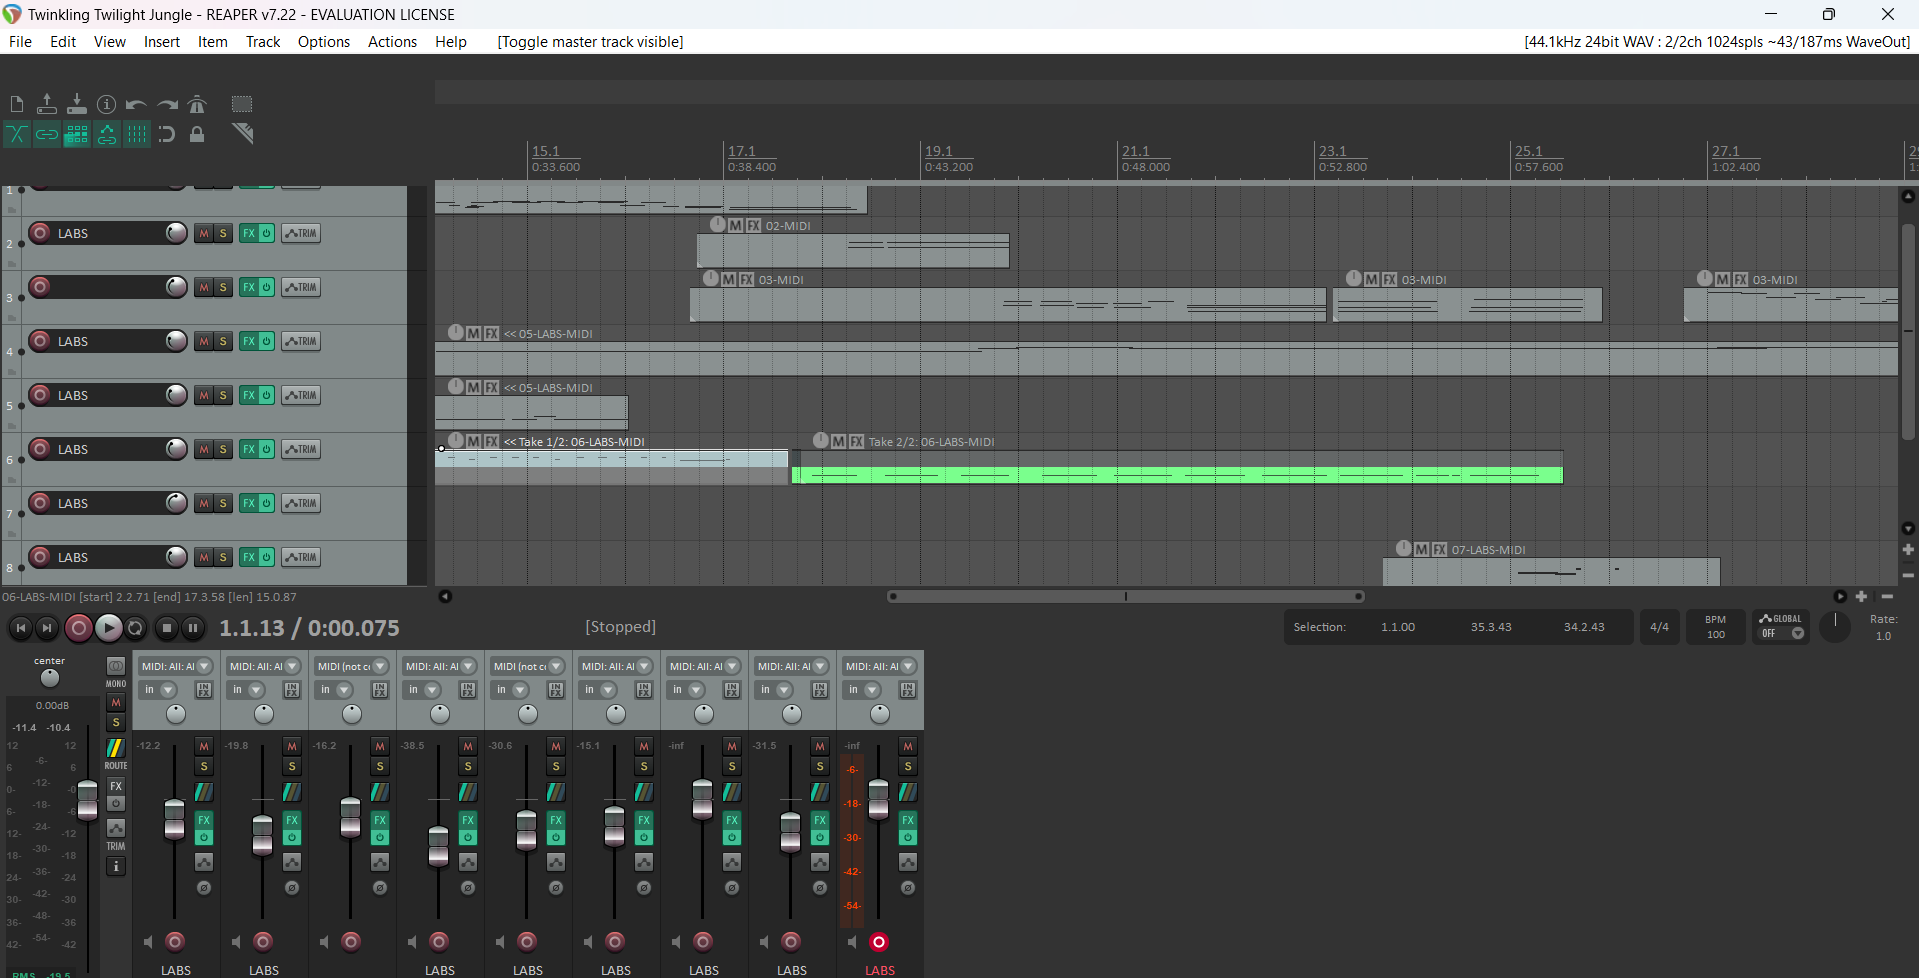Arm track 2 for recording
The height and width of the screenshot is (978, 1919).
click(40, 233)
